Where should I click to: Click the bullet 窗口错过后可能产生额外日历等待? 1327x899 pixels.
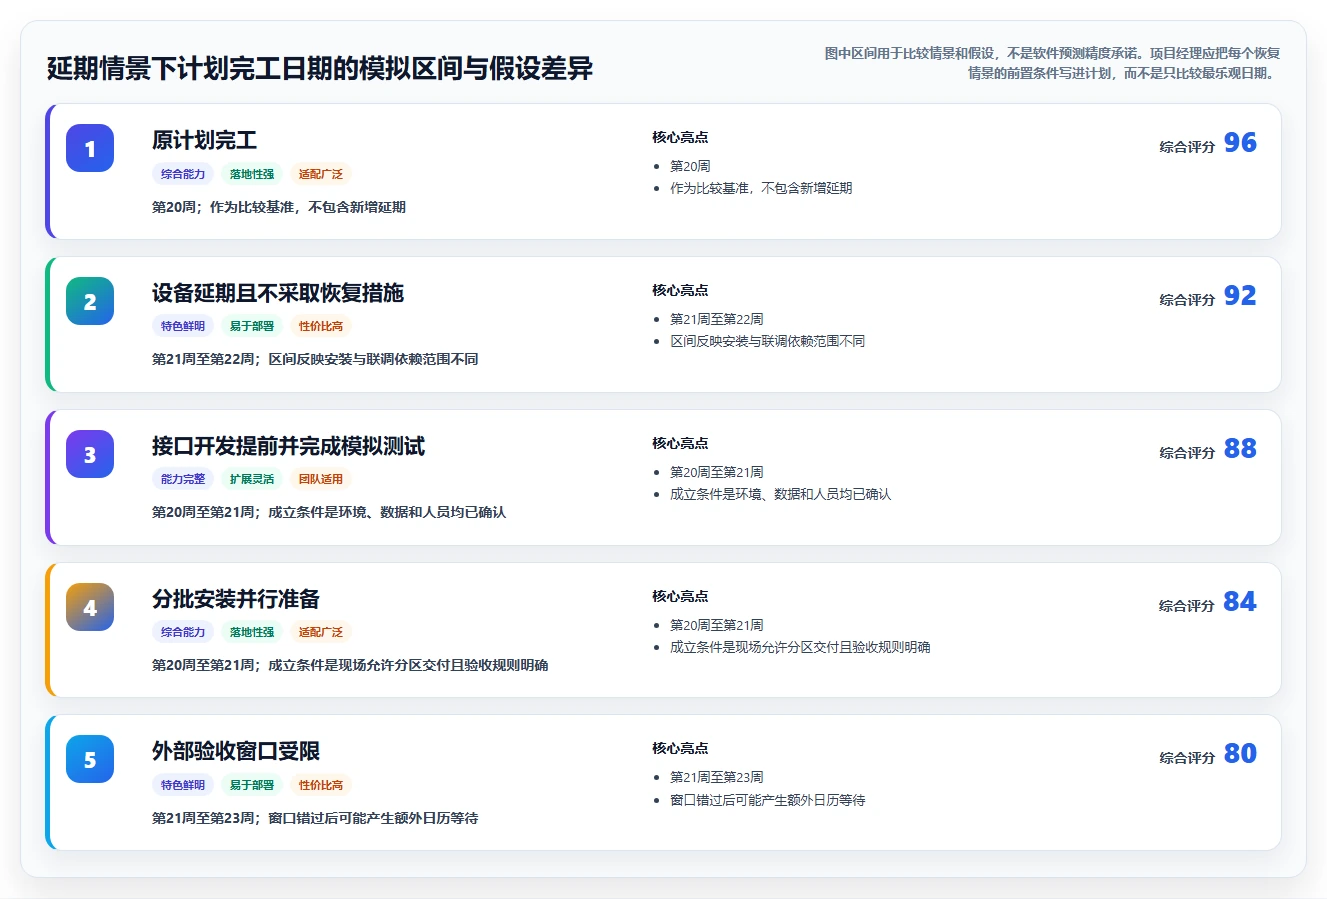(767, 800)
